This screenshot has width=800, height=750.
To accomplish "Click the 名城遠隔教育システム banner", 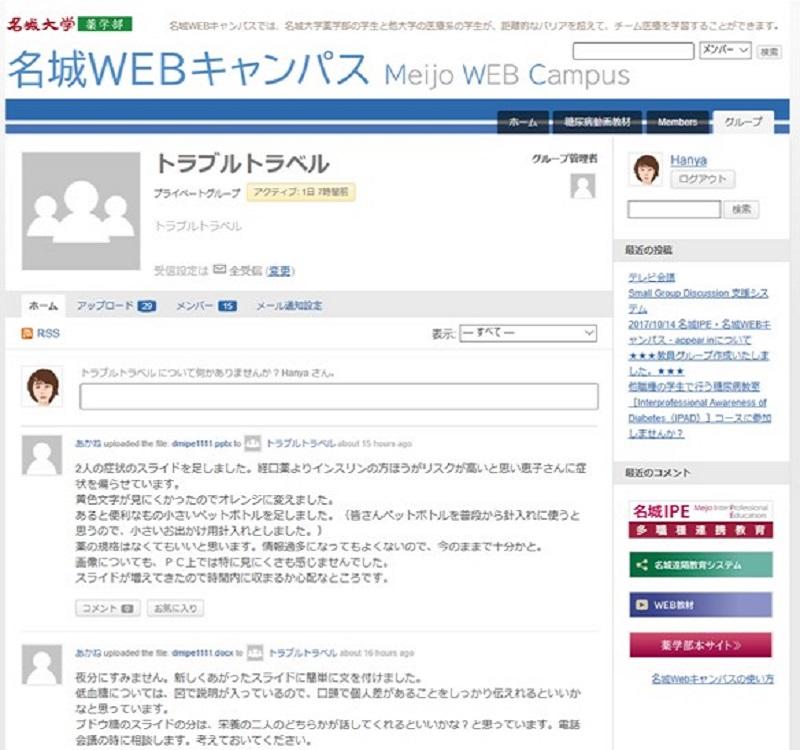I will 701,565.
